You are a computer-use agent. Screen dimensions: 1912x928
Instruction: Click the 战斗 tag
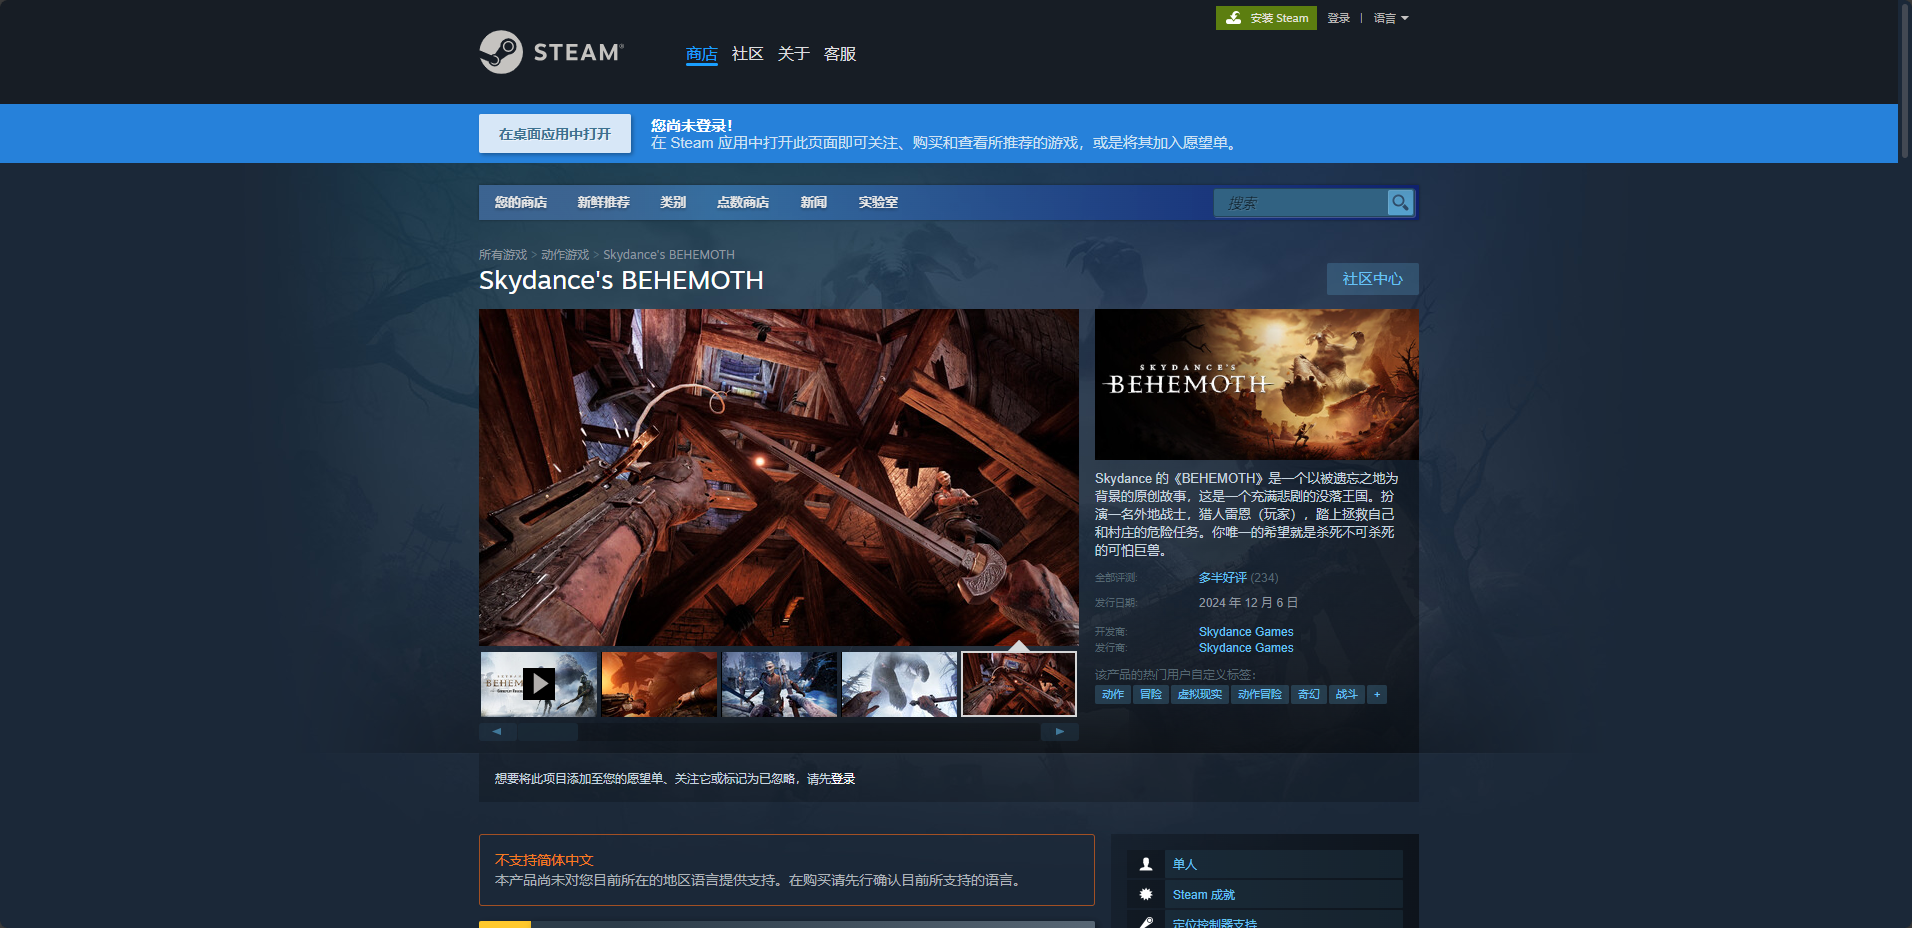pos(1347,694)
